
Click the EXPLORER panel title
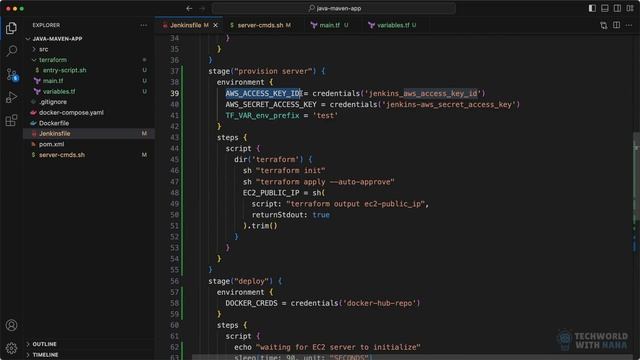[x=46, y=25]
